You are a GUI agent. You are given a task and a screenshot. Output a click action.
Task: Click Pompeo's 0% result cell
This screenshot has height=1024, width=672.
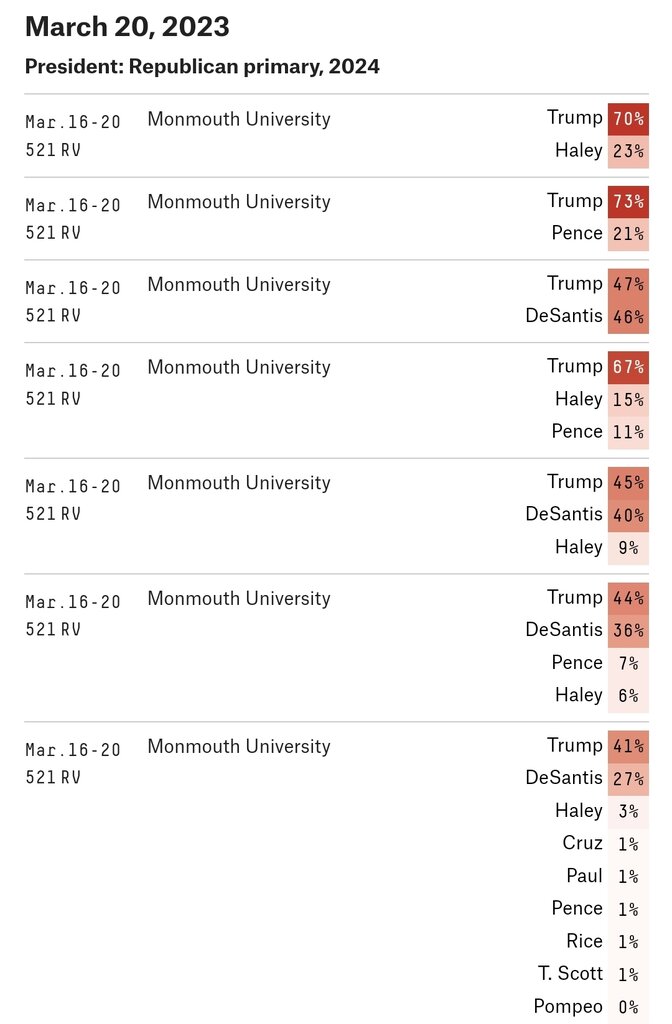[628, 1007]
